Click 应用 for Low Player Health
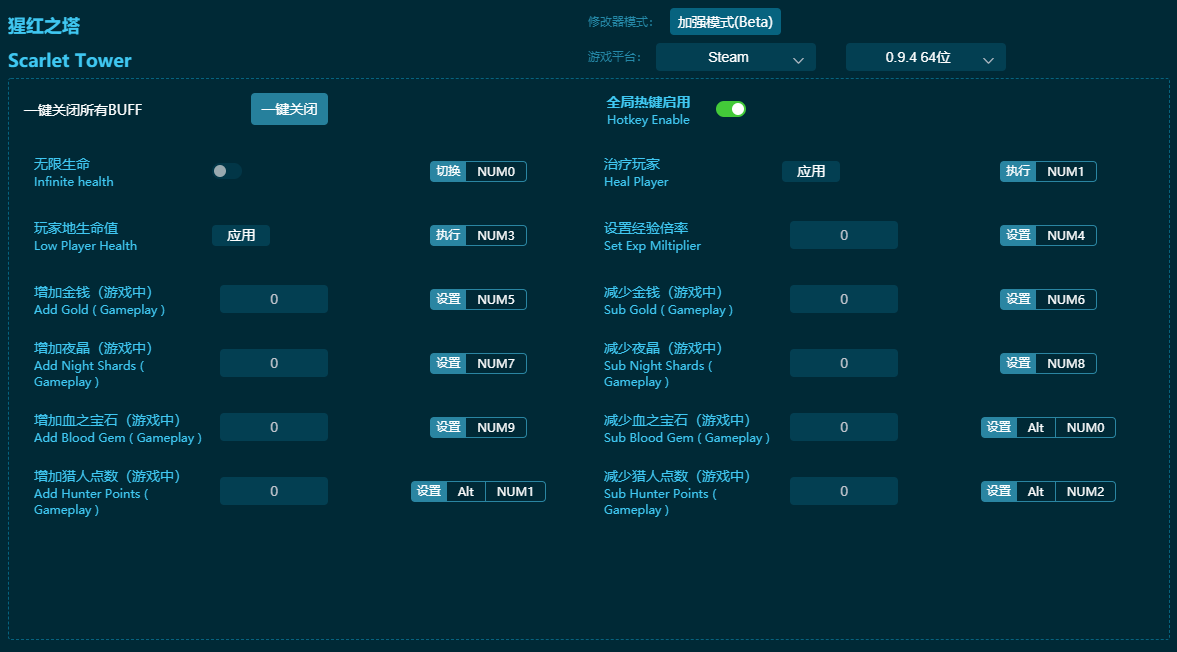The width and height of the screenshot is (1177, 652). [240, 235]
